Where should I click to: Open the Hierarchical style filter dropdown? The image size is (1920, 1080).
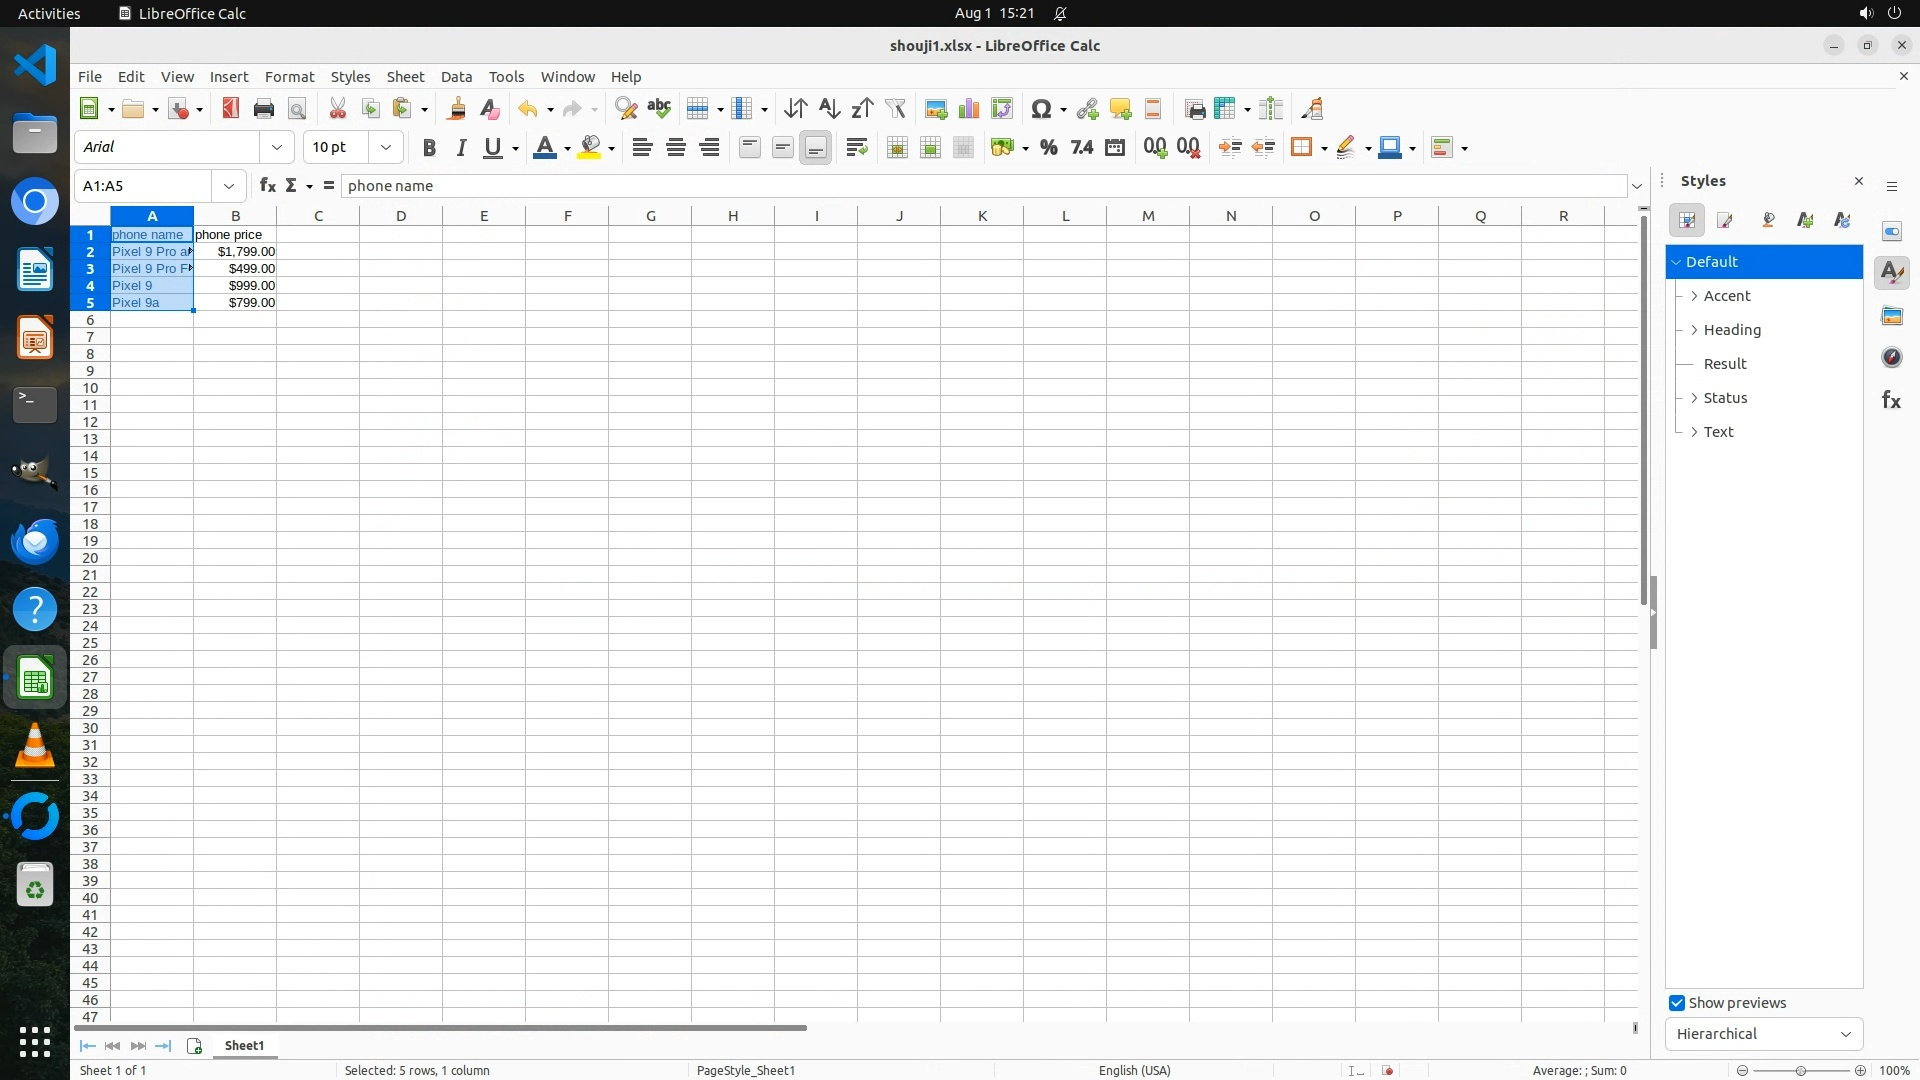(1763, 1034)
